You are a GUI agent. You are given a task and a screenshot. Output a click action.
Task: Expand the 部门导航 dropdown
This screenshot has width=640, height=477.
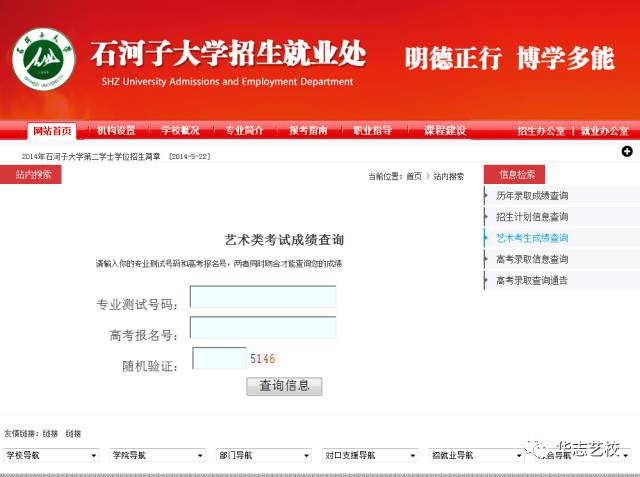pyautogui.click(x=264, y=455)
